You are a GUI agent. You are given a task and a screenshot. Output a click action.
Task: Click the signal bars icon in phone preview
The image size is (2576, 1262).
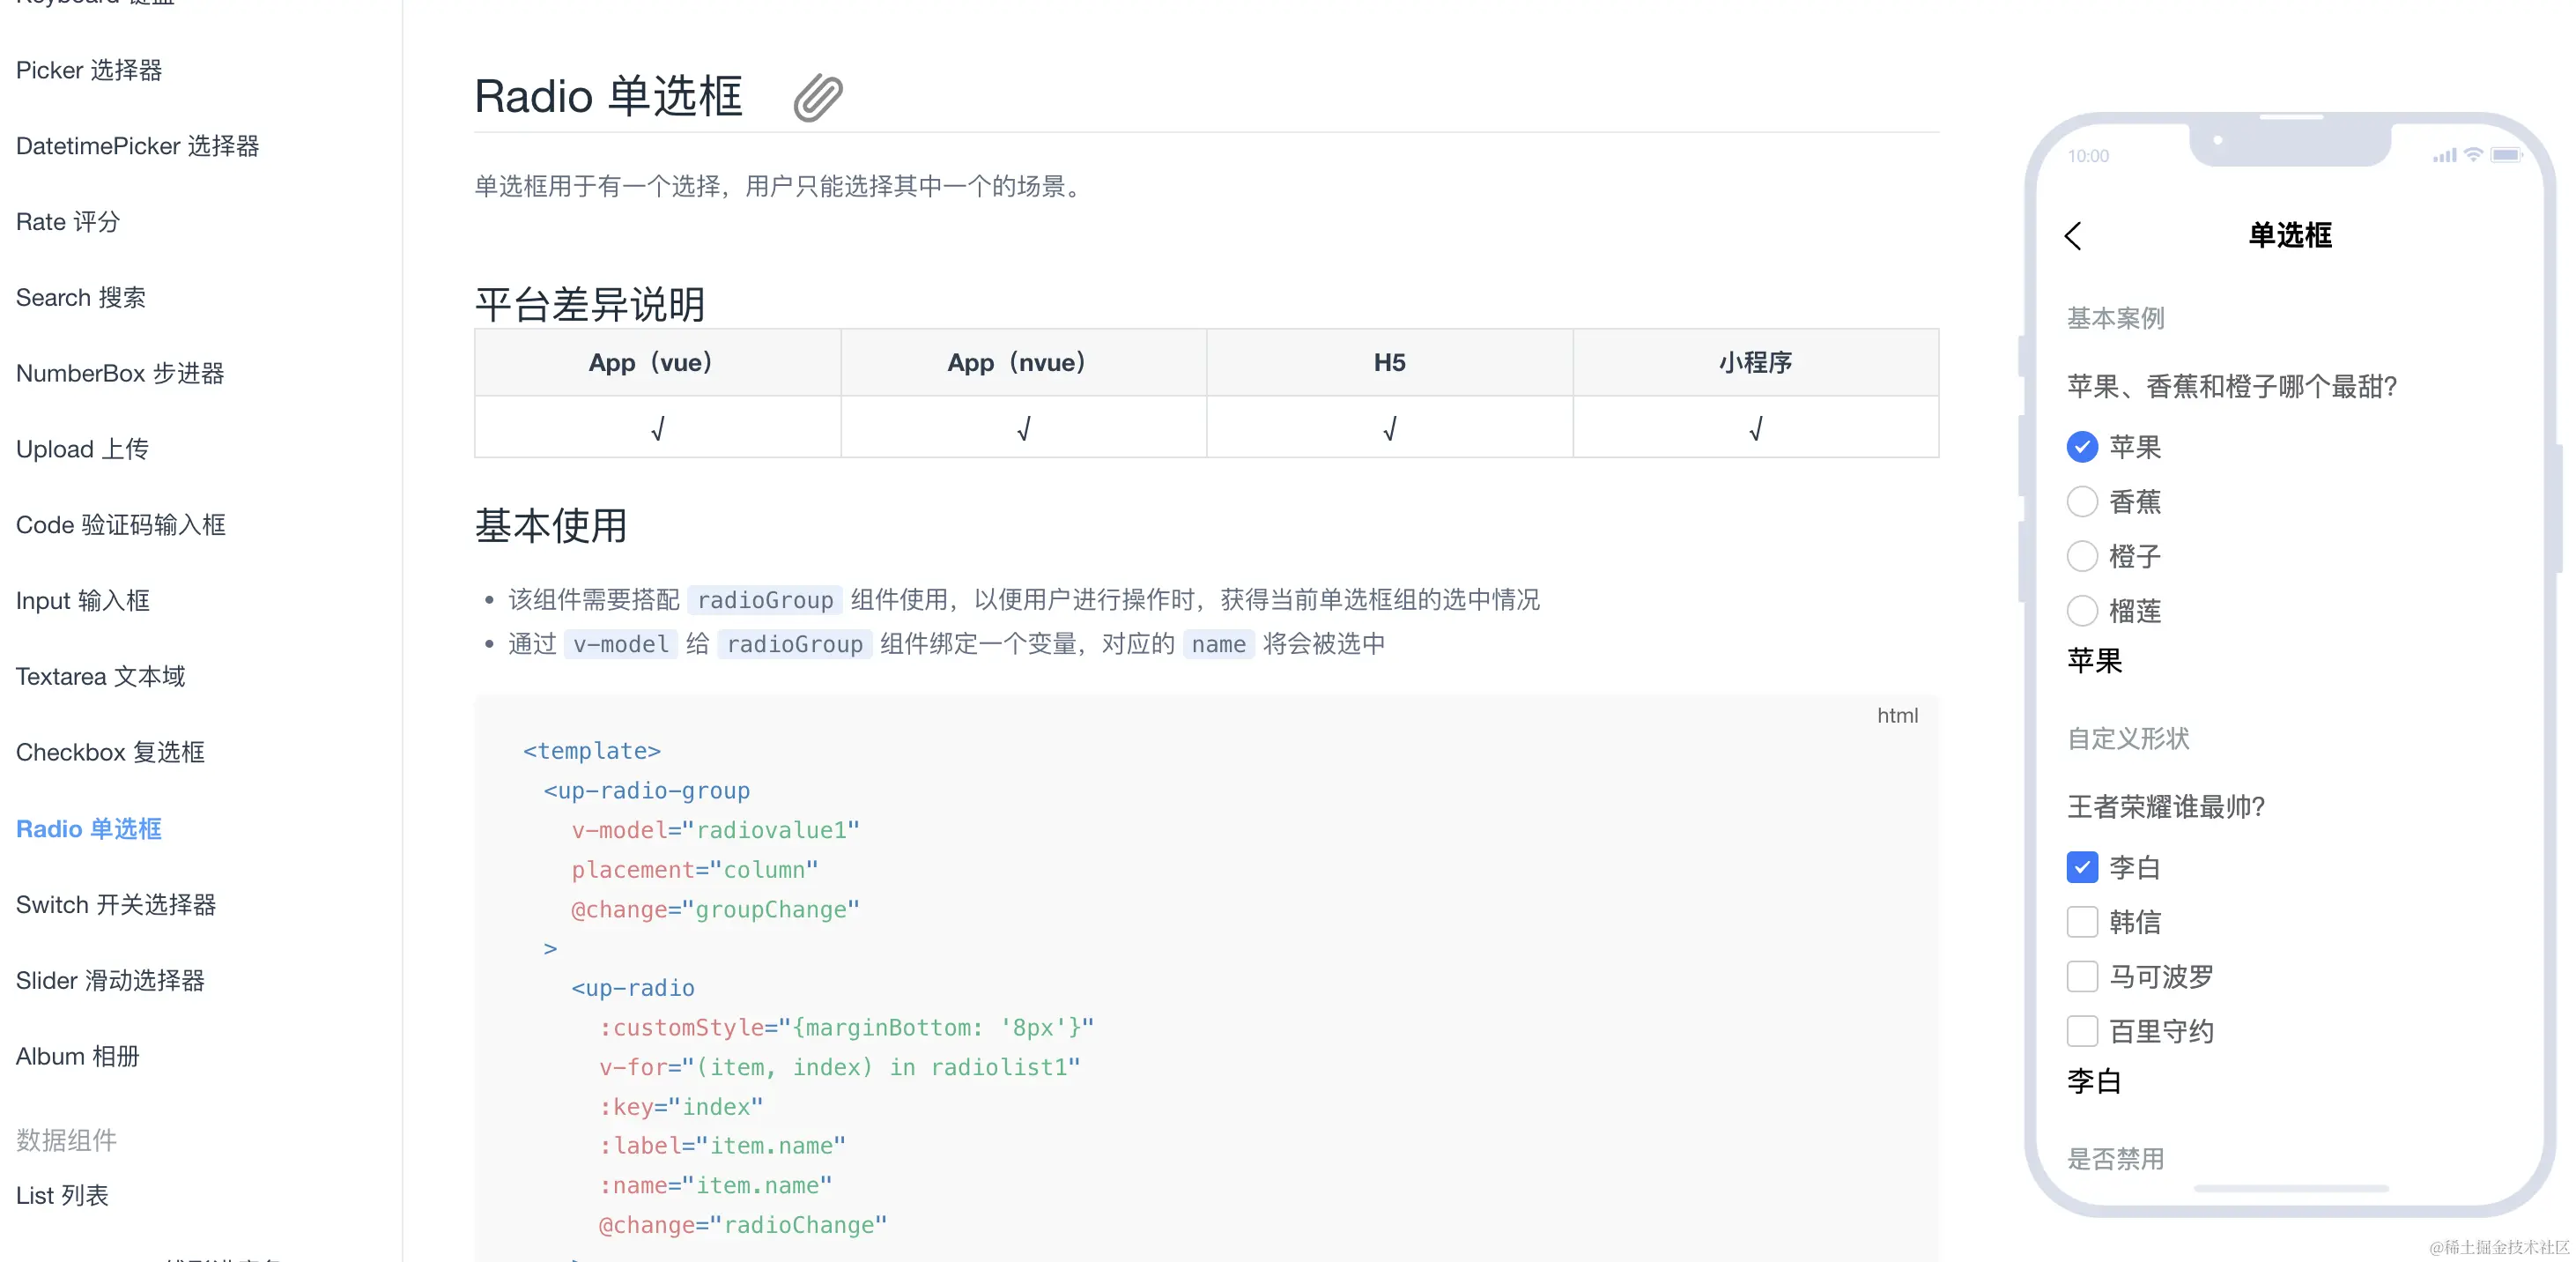pos(2444,155)
